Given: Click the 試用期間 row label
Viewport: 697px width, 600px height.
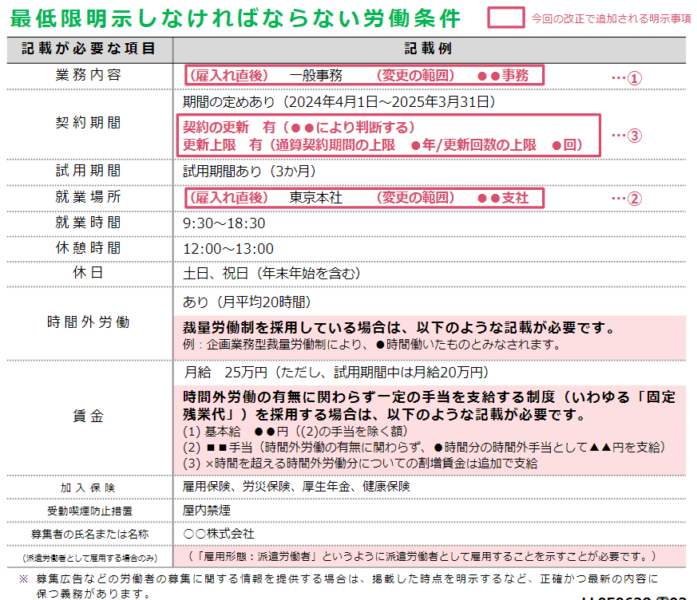Looking at the screenshot, I should point(87,171).
